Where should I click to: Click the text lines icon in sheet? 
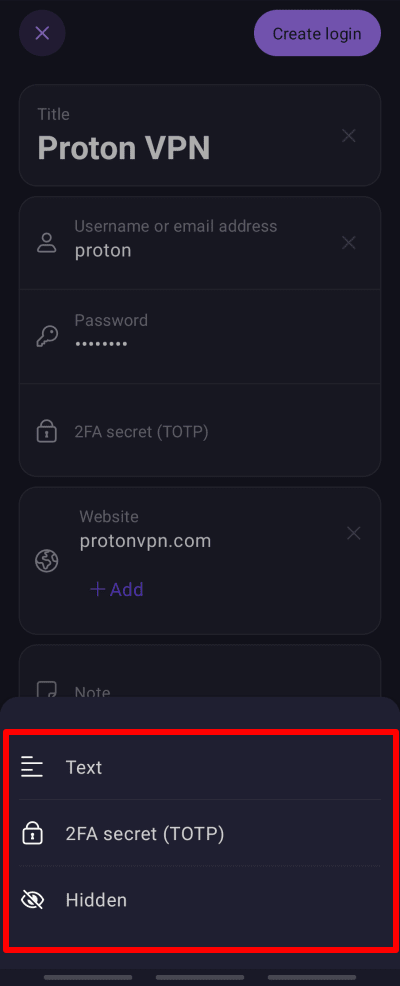point(31,767)
